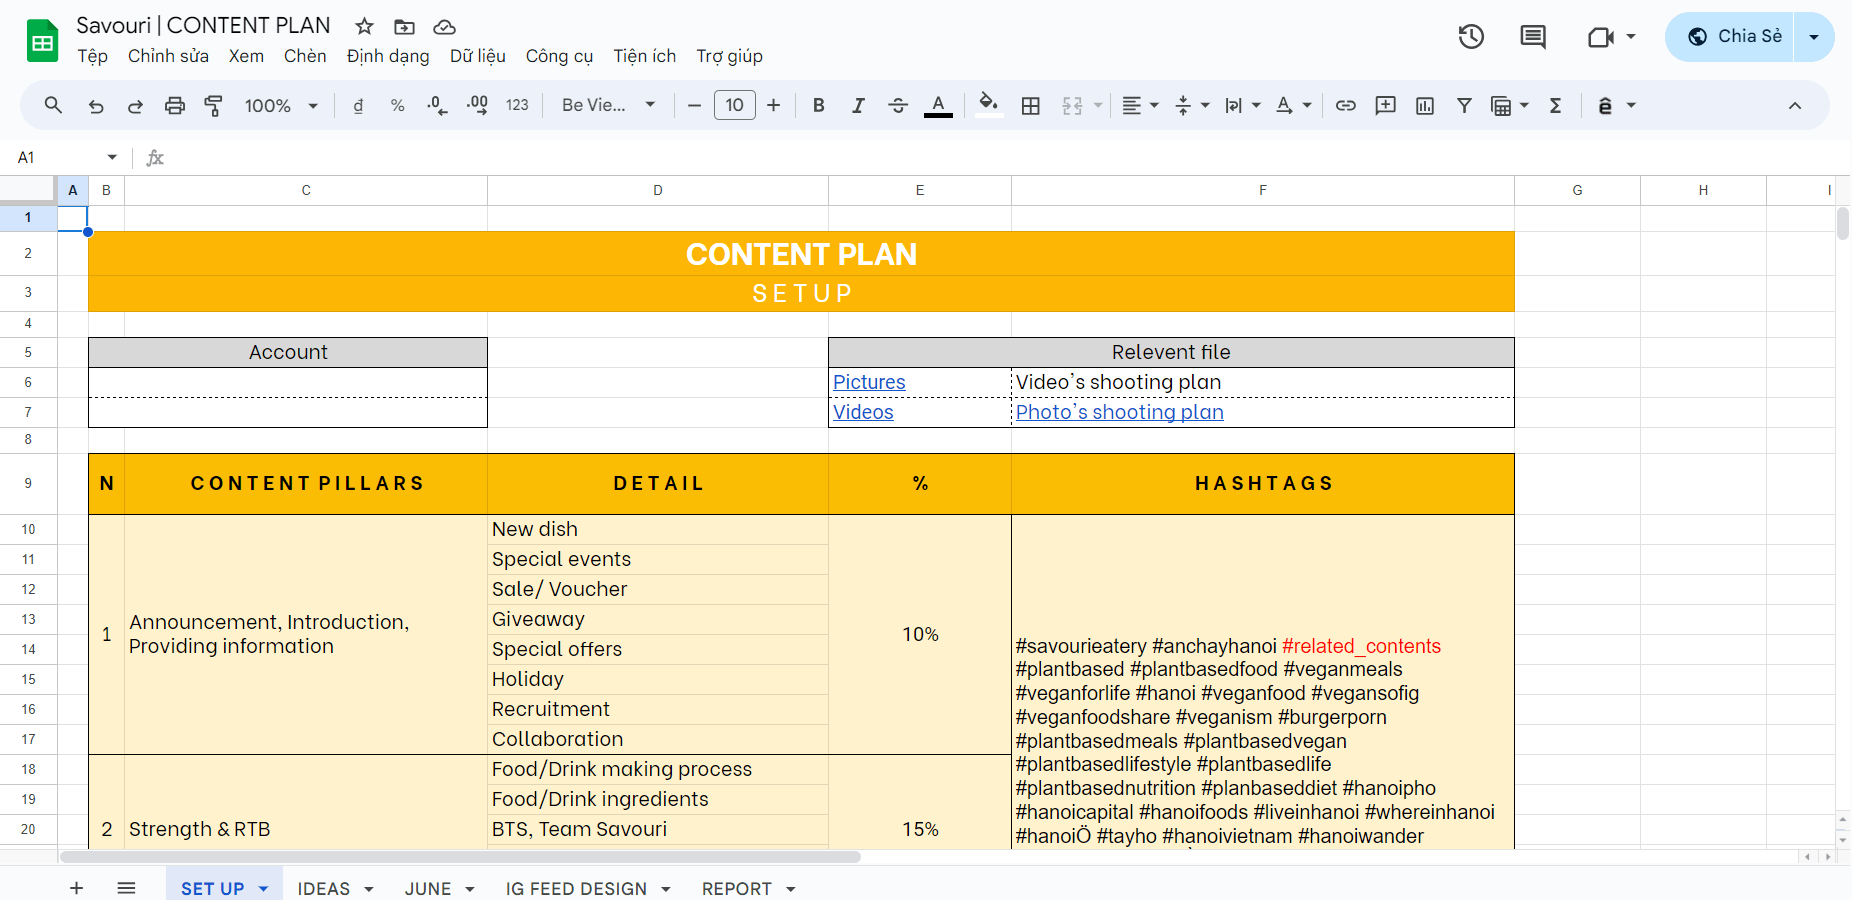Start a Meet call camera icon
The height and width of the screenshot is (900, 1852).
(x=1601, y=37)
